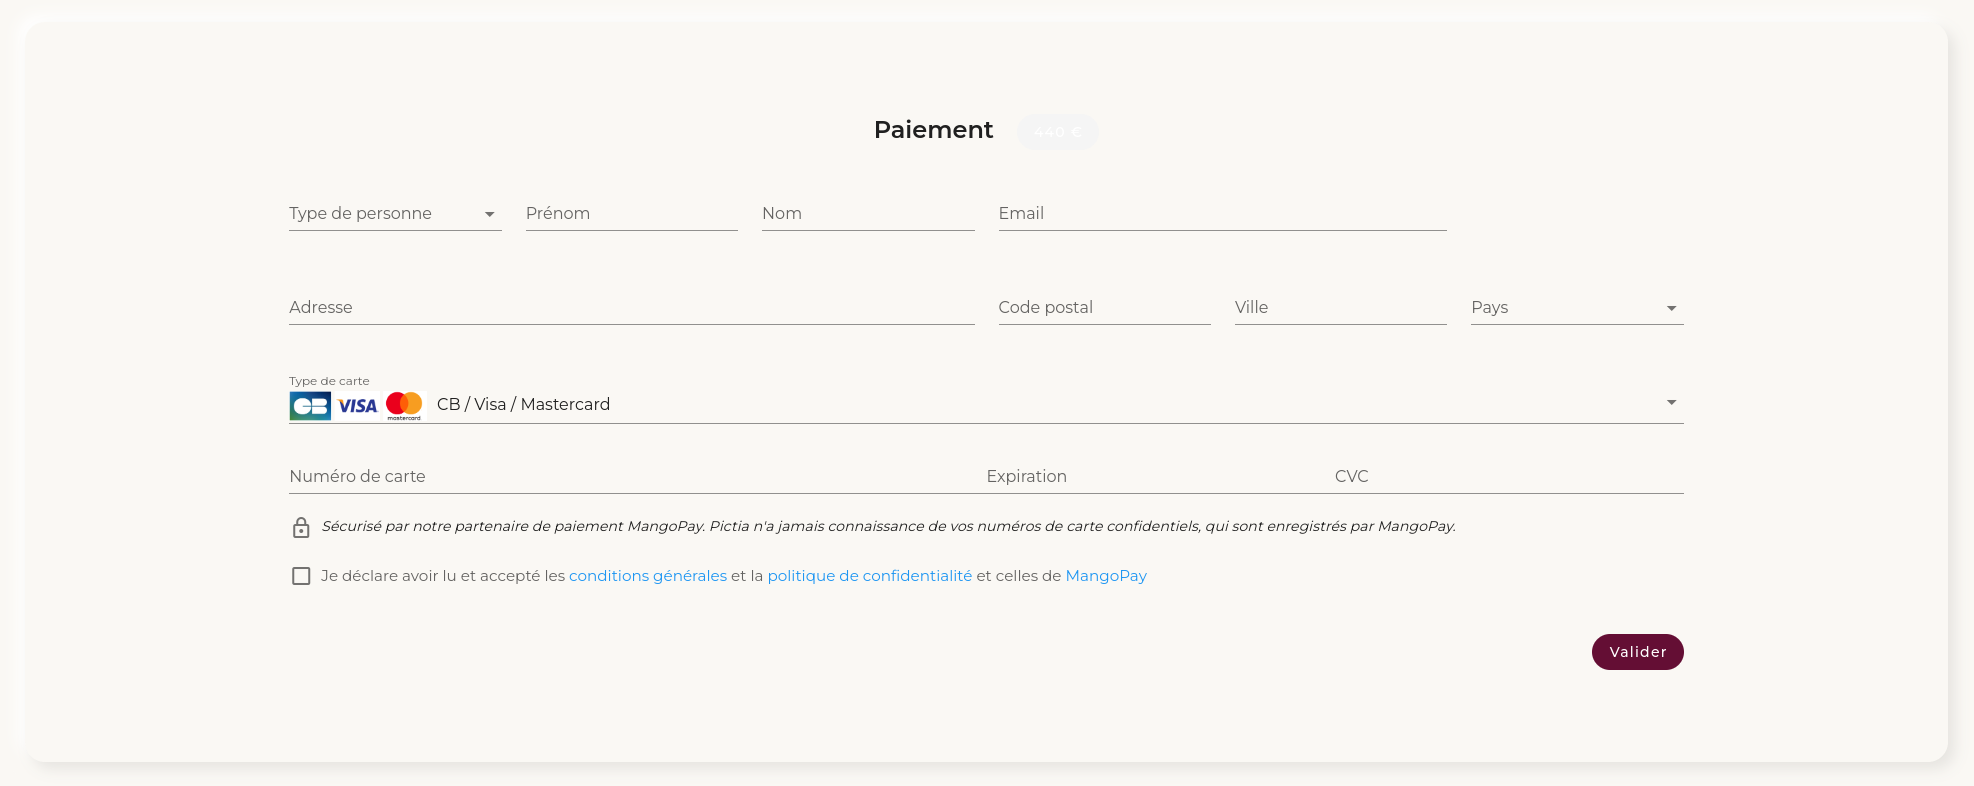Screen dimensions: 1974x786
Task: Click the Mastercard logo icon
Action: [x=404, y=404]
